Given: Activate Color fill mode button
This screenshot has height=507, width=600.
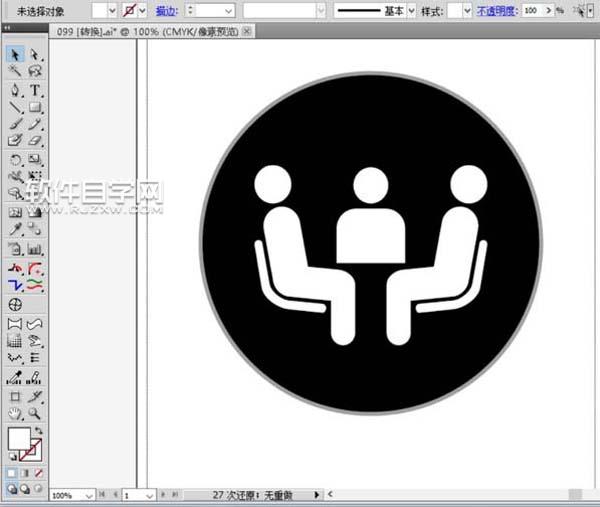Looking at the screenshot, I should click(x=12, y=473).
